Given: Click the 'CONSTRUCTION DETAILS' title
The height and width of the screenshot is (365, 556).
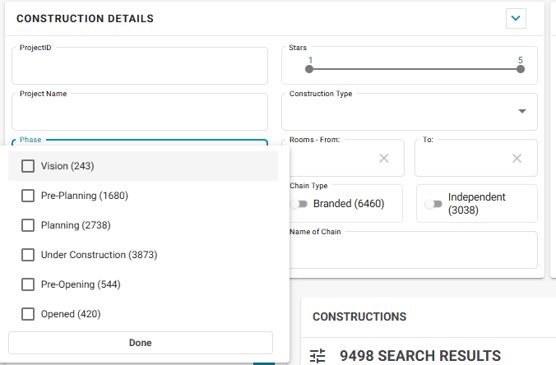Looking at the screenshot, I should (85, 18).
